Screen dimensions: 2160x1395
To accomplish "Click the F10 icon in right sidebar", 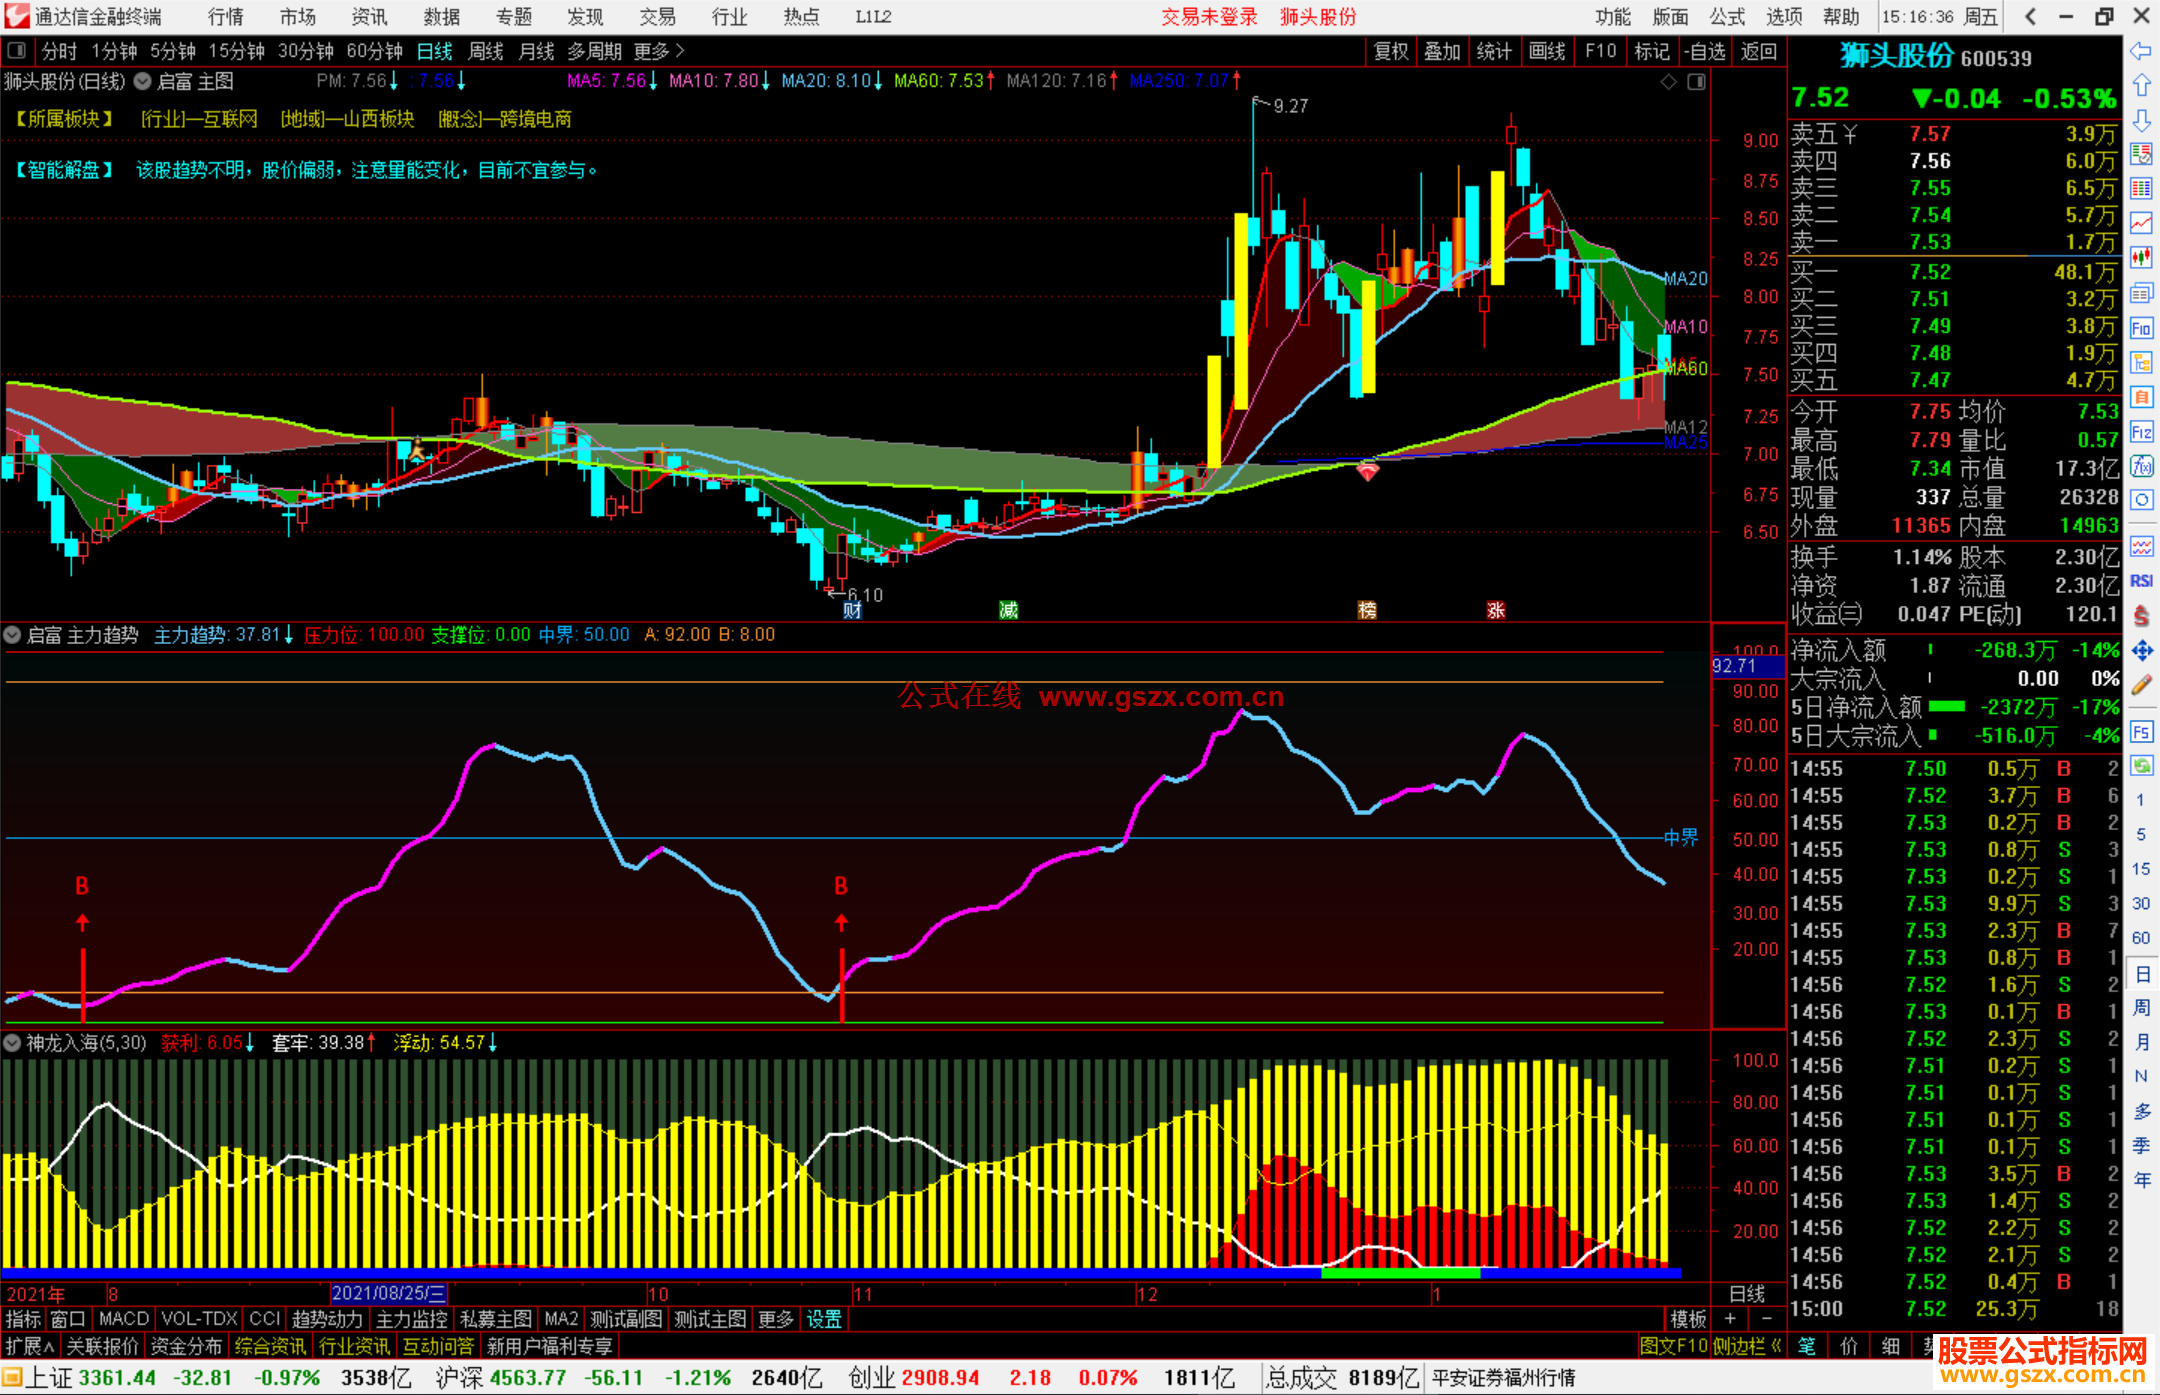I will [2141, 328].
